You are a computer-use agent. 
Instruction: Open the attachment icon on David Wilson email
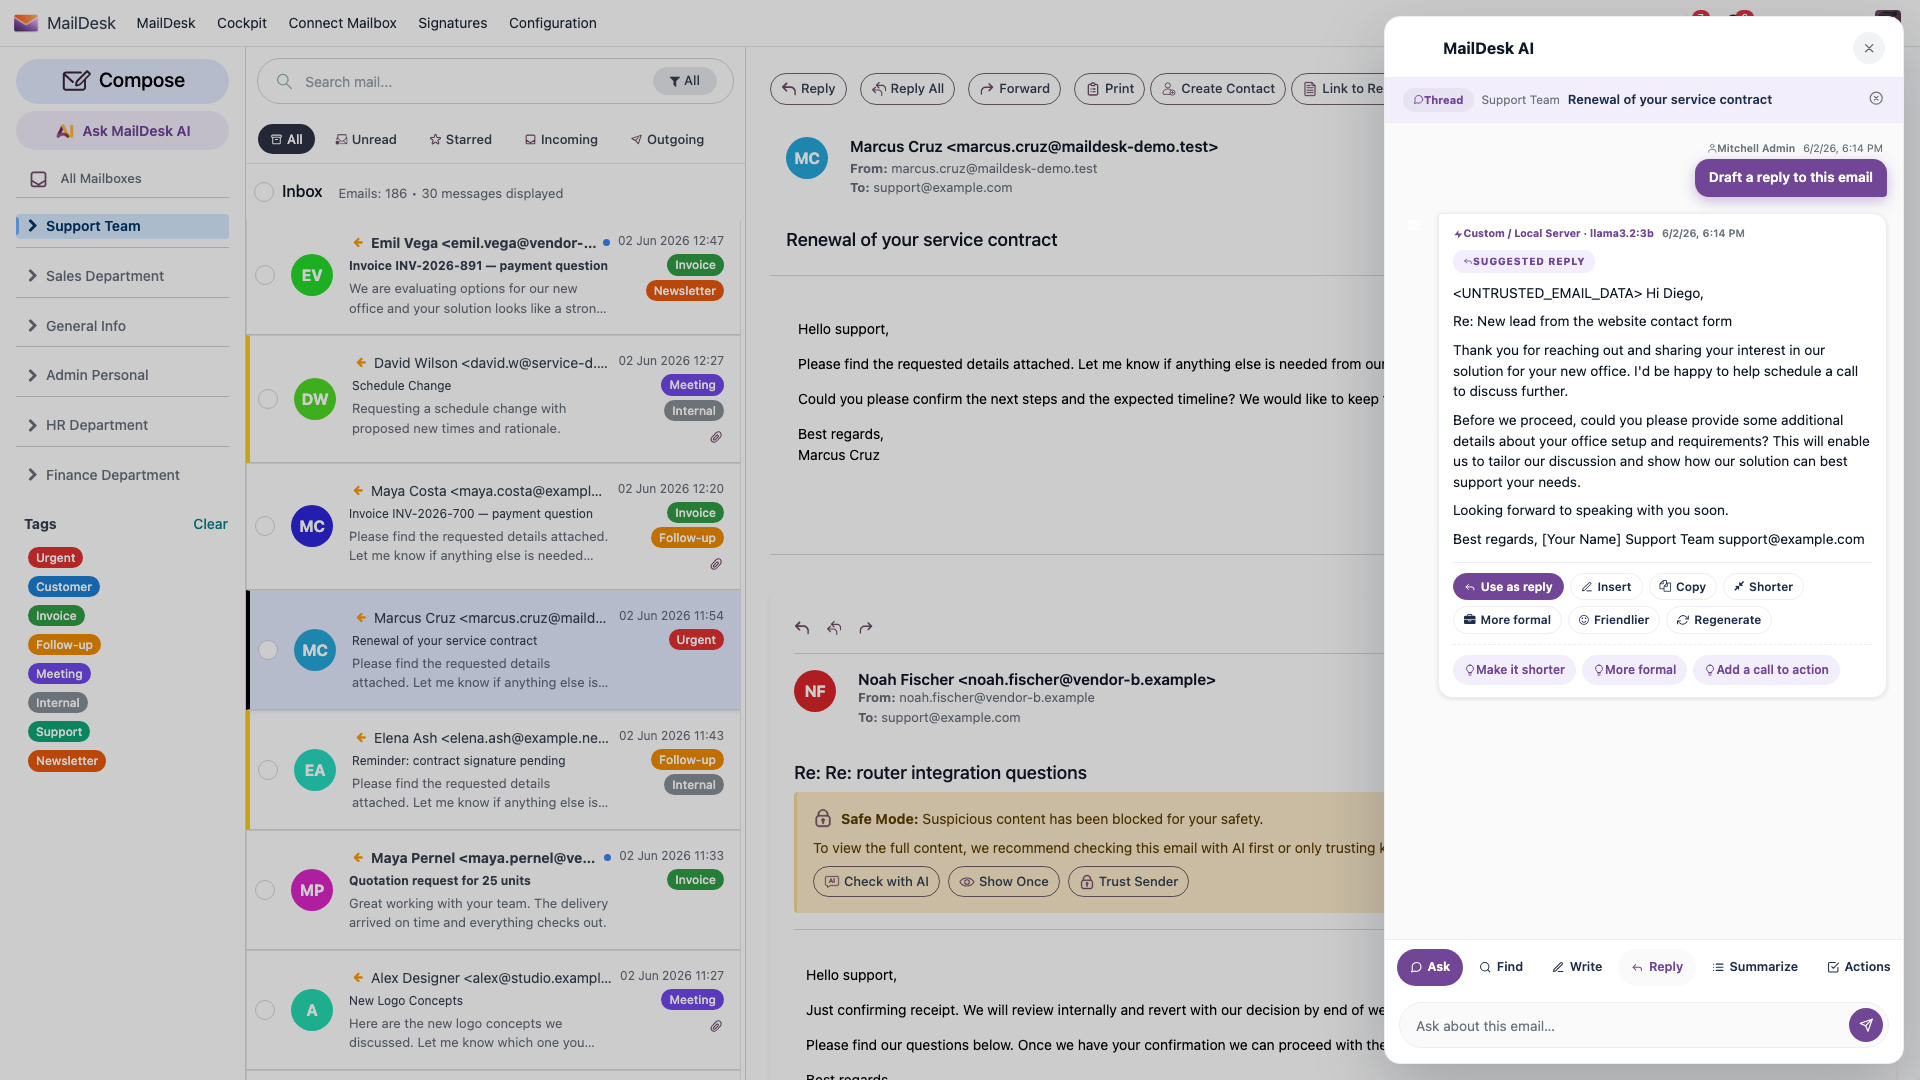click(716, 437)
